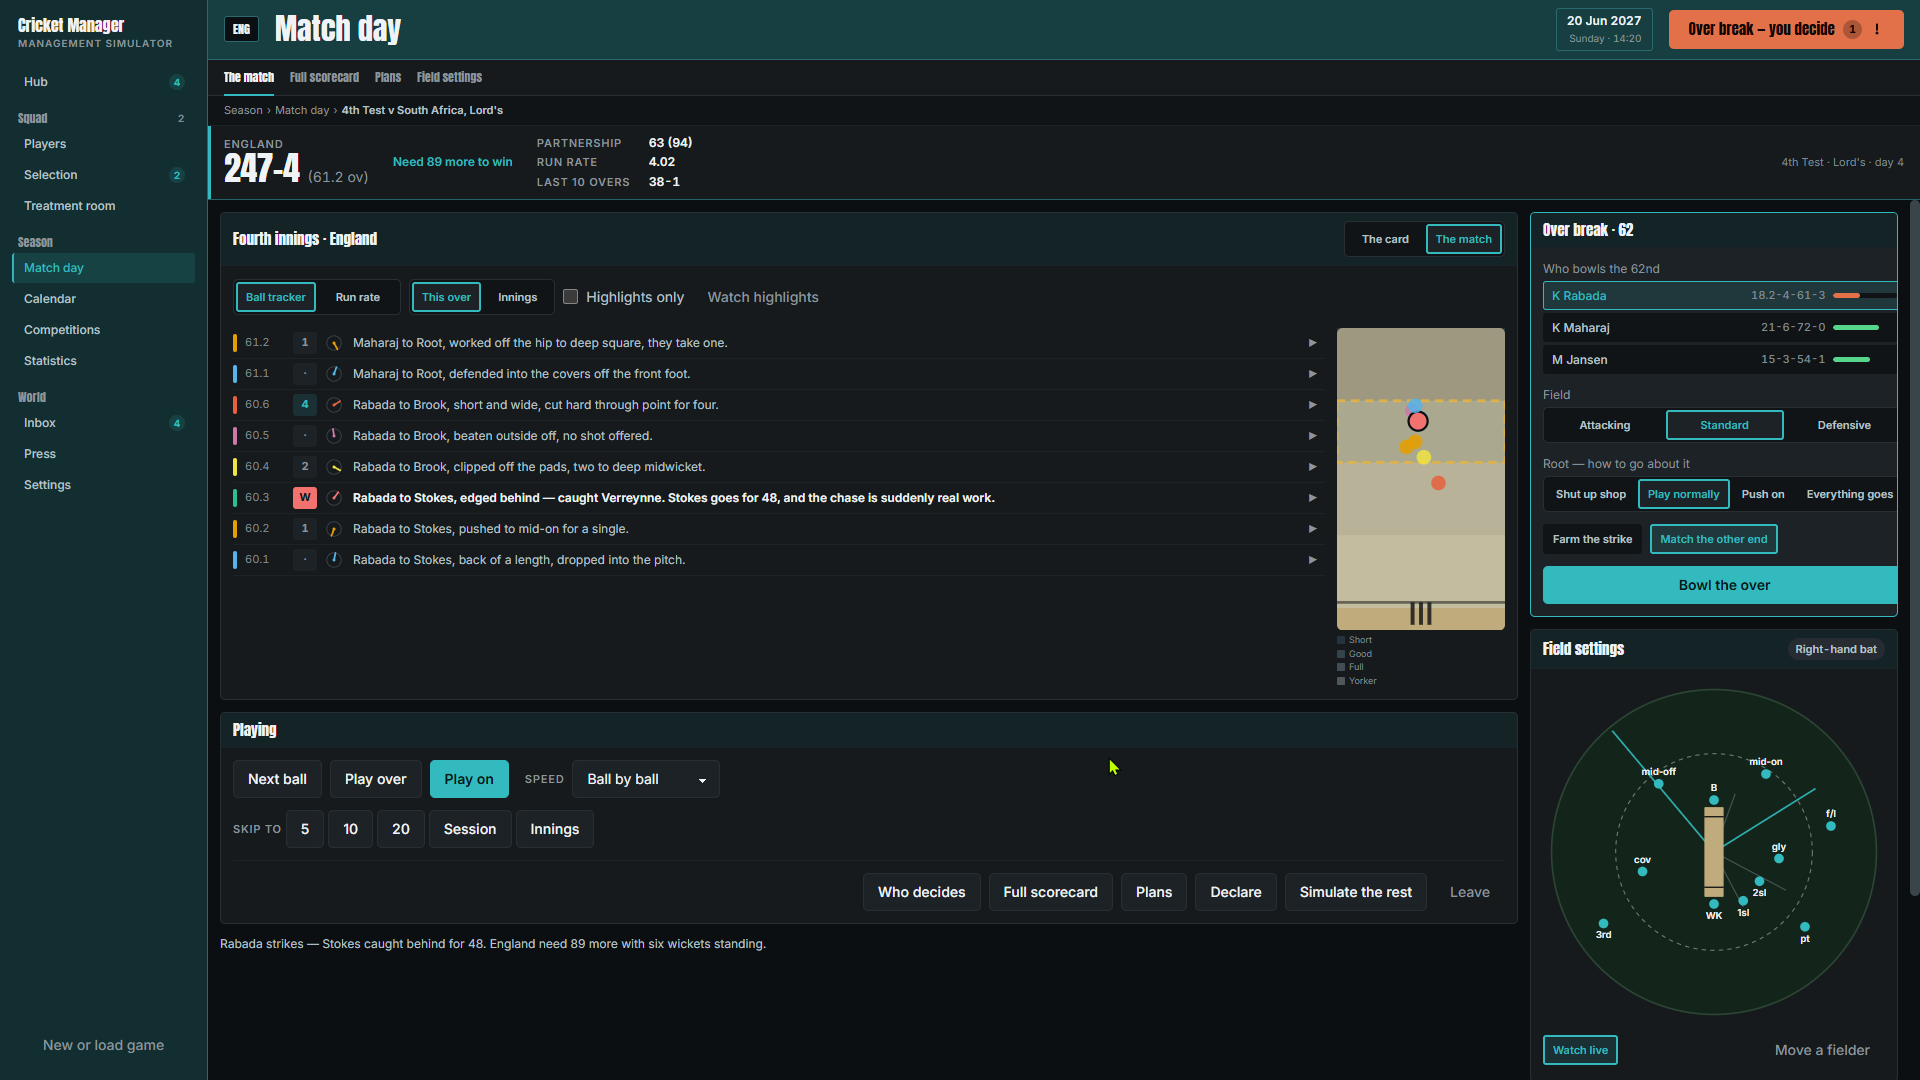Choose Push on for Root's approach

point(1762,494)
